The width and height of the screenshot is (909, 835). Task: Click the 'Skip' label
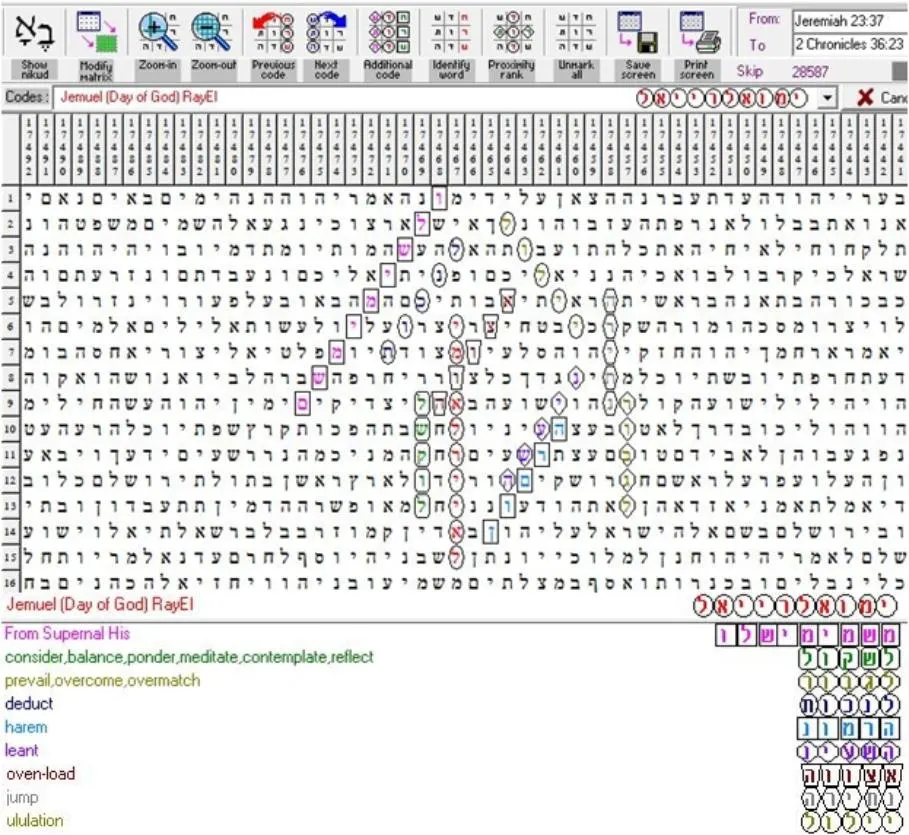(749, 71)
